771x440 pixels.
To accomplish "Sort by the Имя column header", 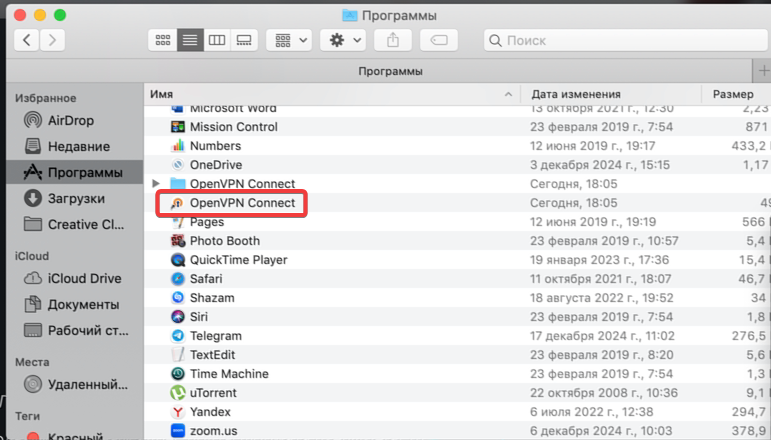I will (332, 94).
